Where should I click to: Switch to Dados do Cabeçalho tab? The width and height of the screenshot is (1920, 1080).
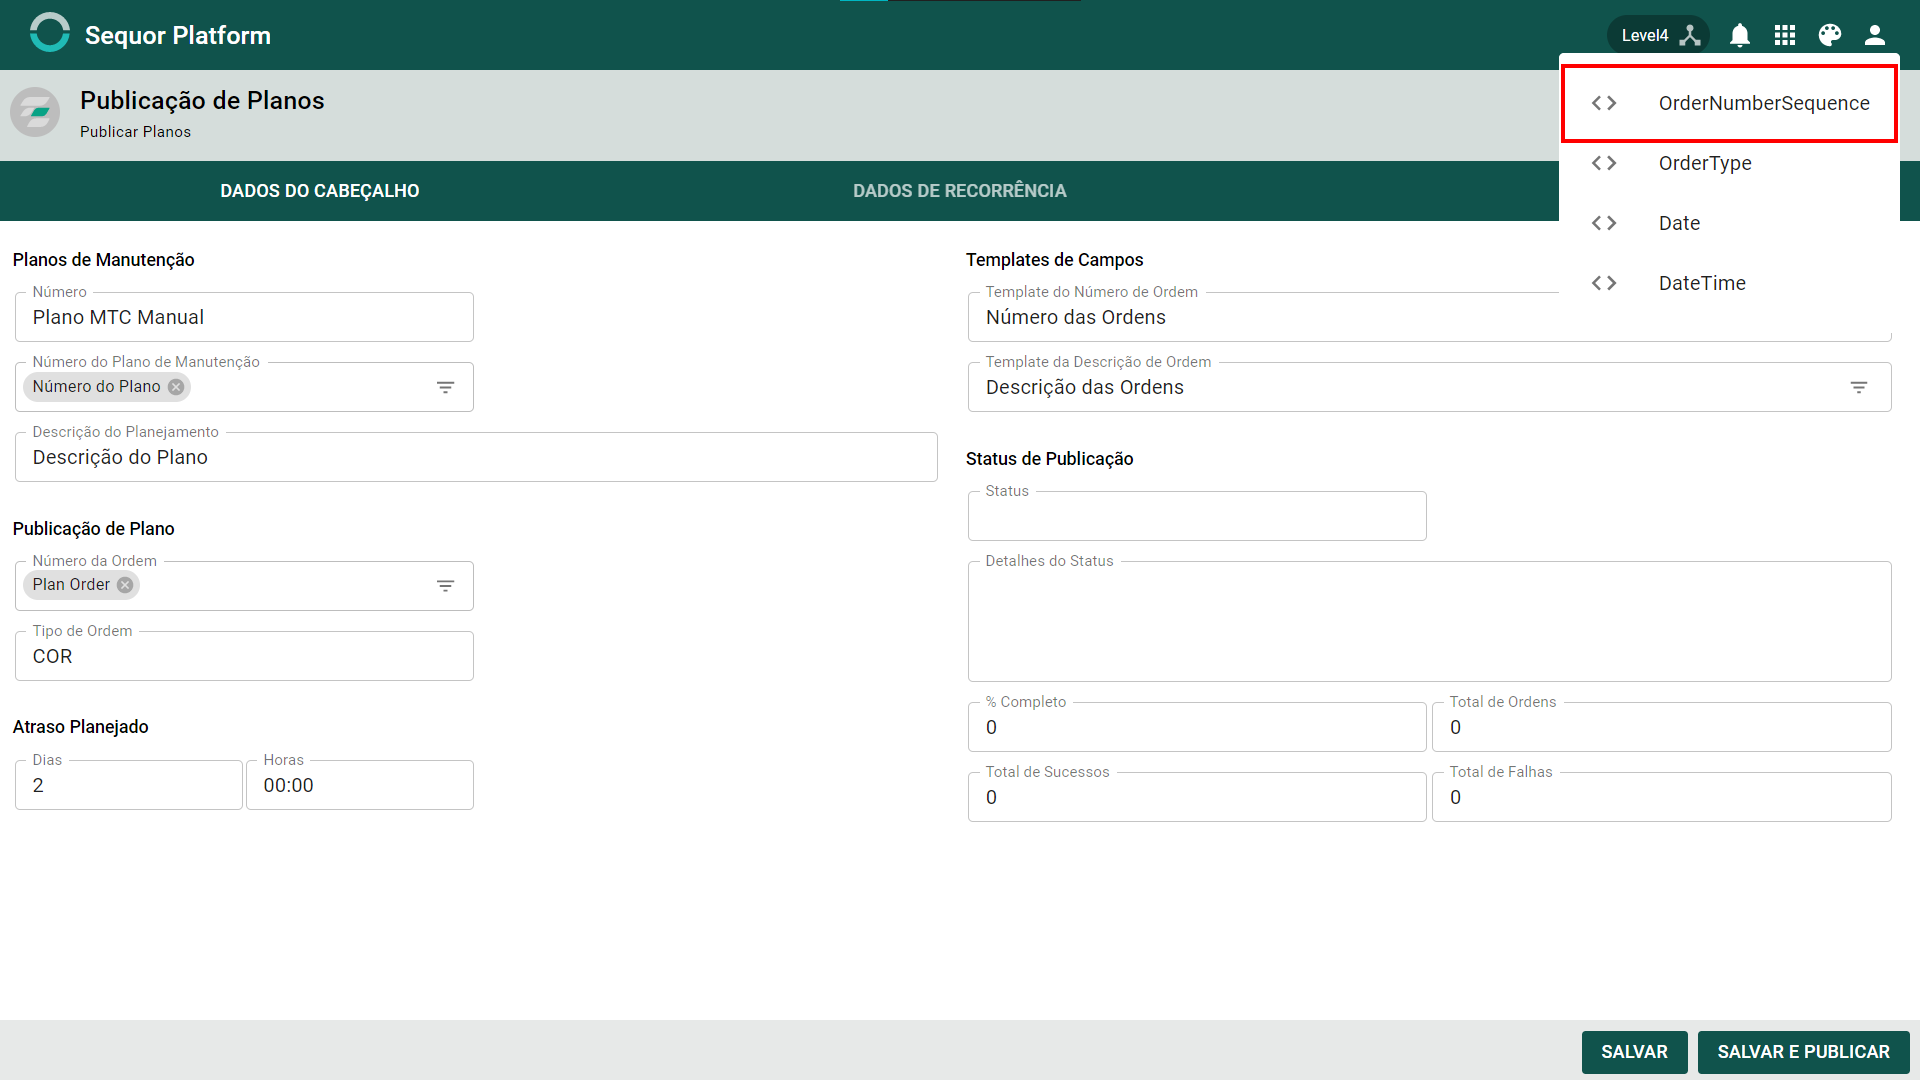[x=320, y=191]
